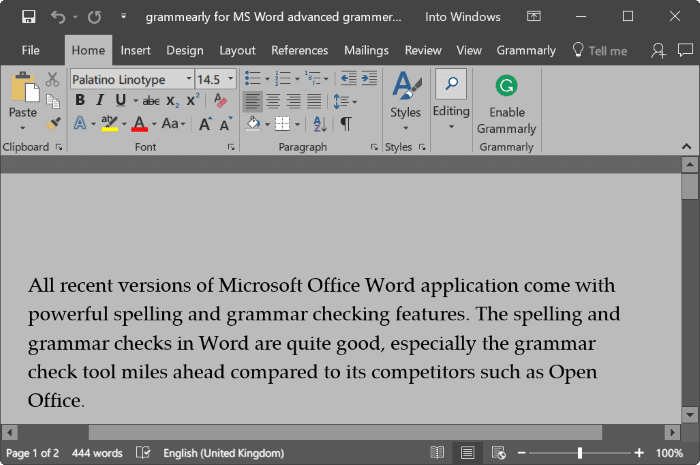Sort text with the A-Z icon
Viewport: 700px width, 465px height.
[x=320, y=124]
